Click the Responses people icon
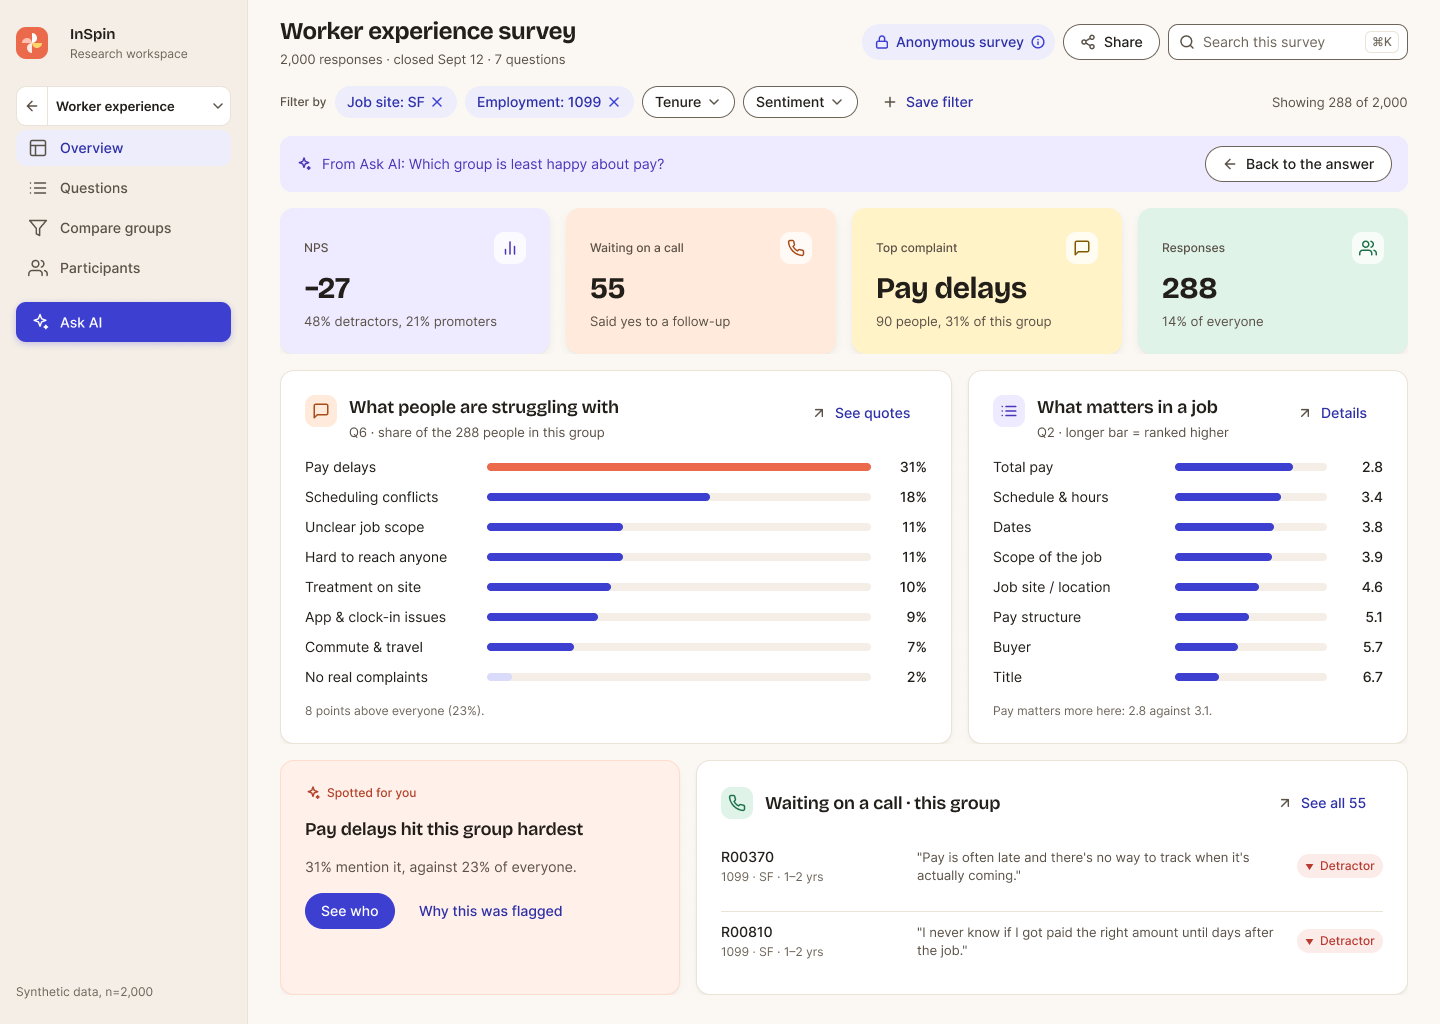This screenshot has height=1024, width=1440. tap(1368, 248)
